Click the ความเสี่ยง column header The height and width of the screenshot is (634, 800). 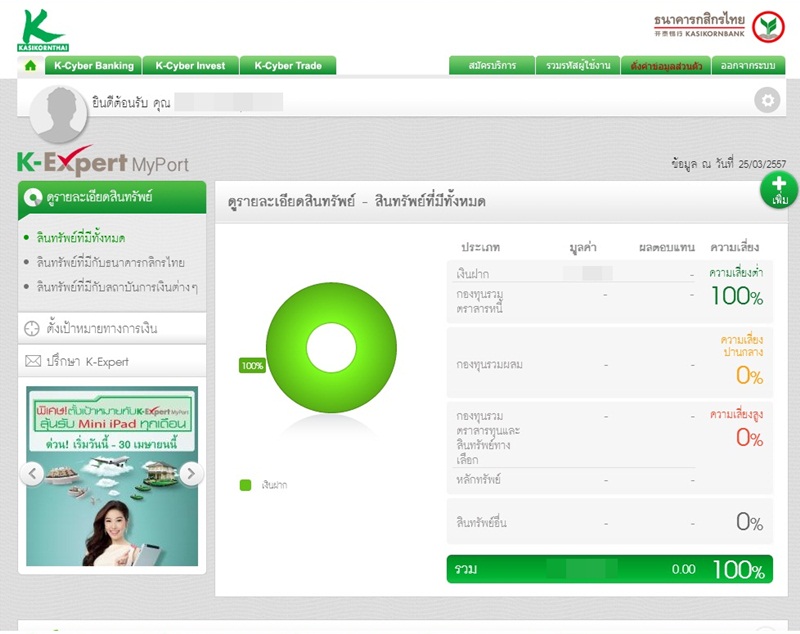735,247
